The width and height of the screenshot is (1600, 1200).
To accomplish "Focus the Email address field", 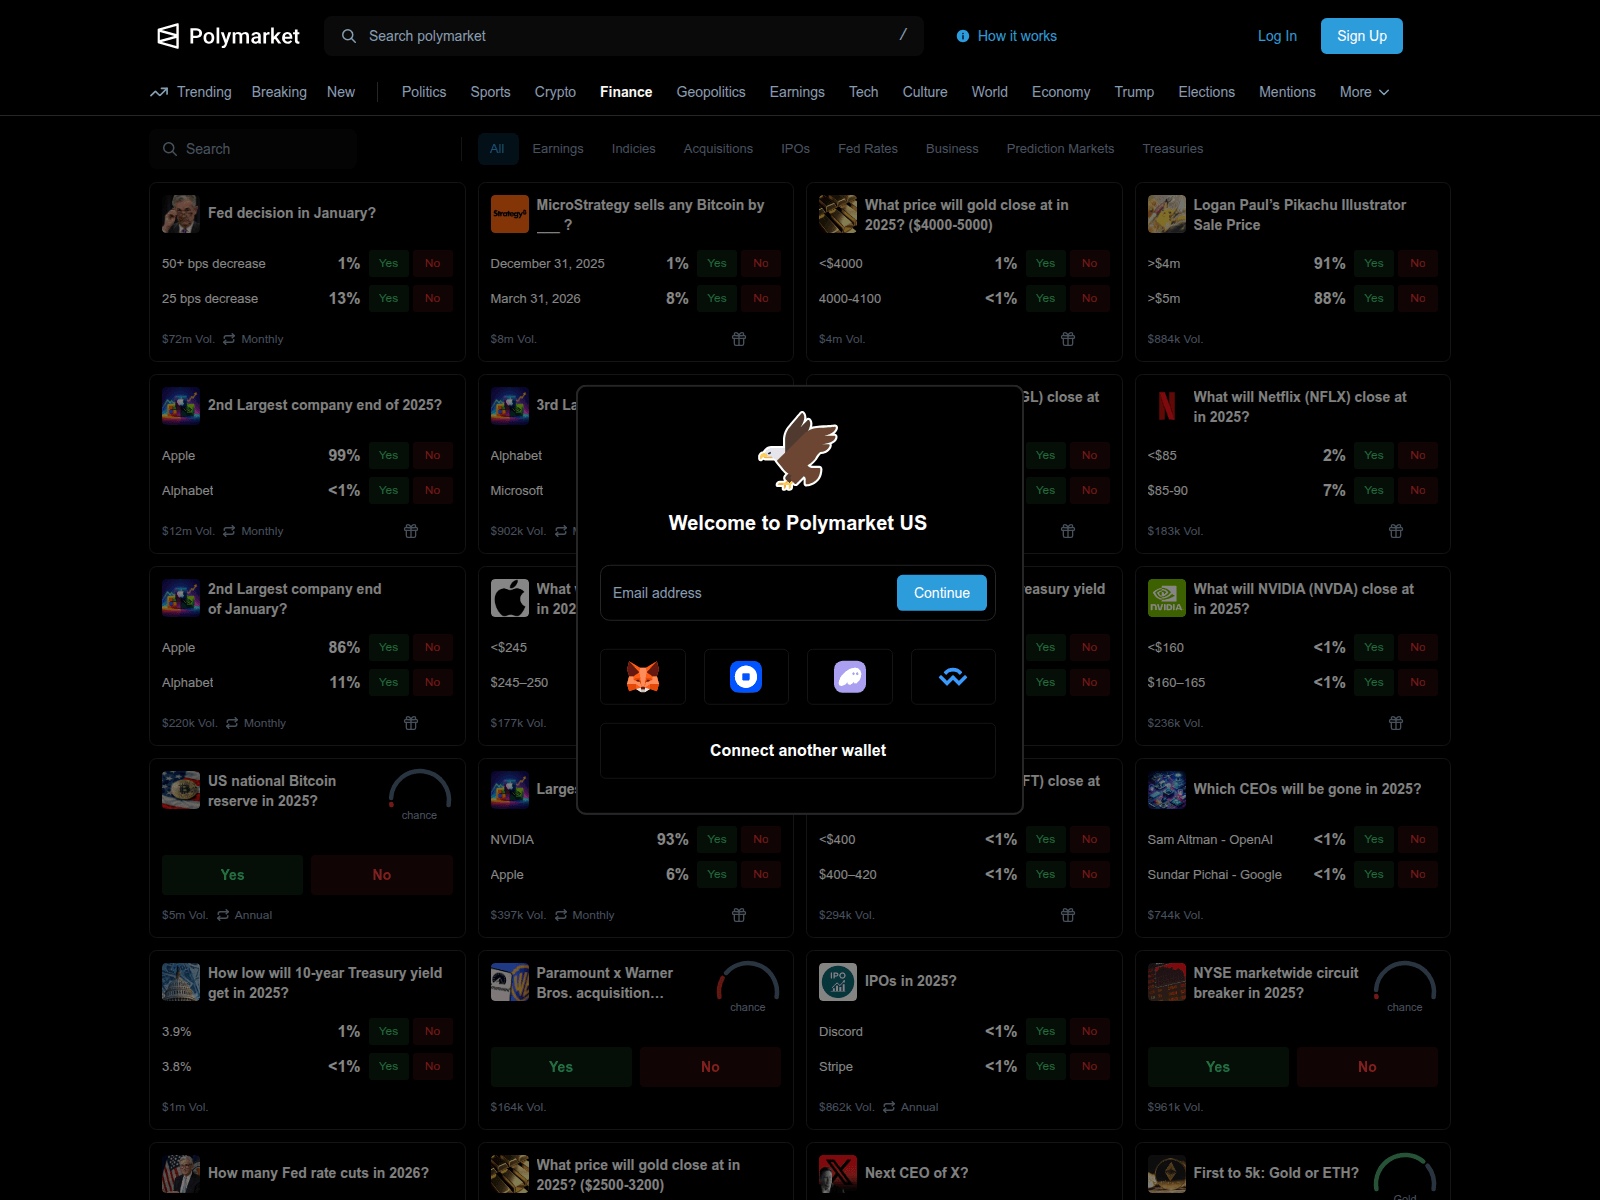I will tap(750, 593).
